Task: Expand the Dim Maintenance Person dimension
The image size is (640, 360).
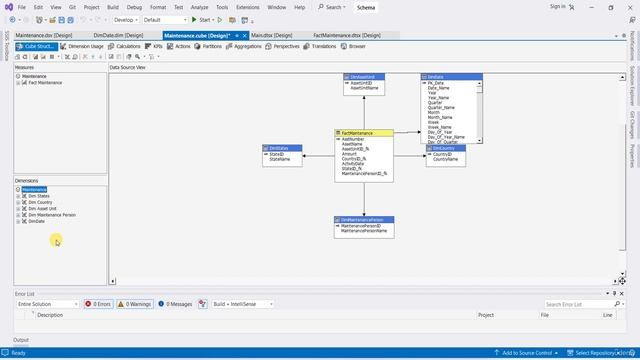Action: coord(18,215)
